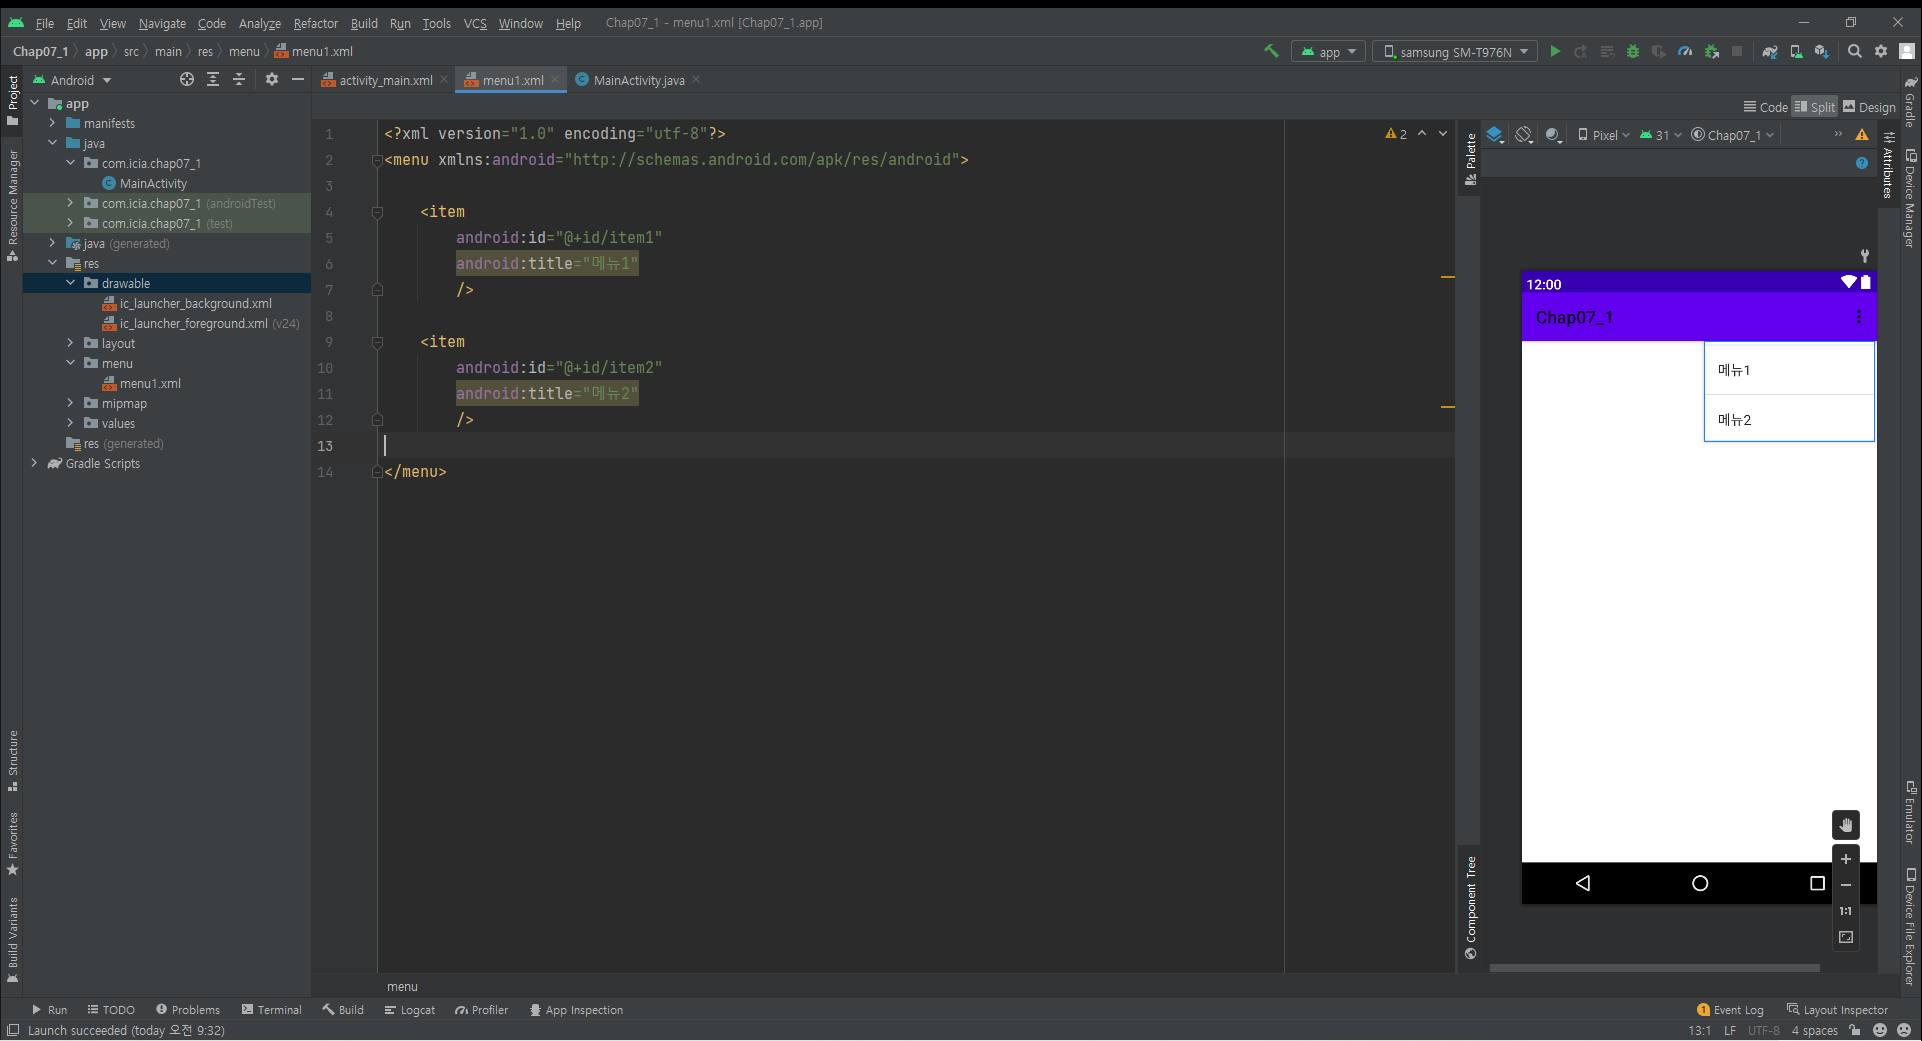Expand the manifests folder
Viewport: 1922px width, 1041px height.
tap(52, 123)
